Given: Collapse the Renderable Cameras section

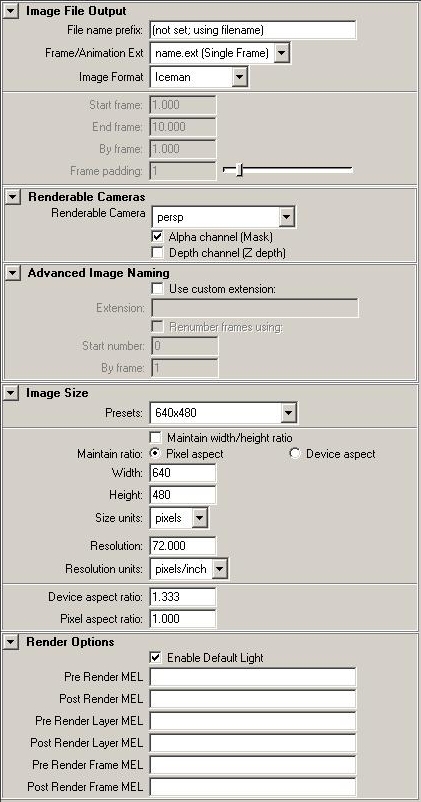Looking at the screenshot, I should pos(13,197).
